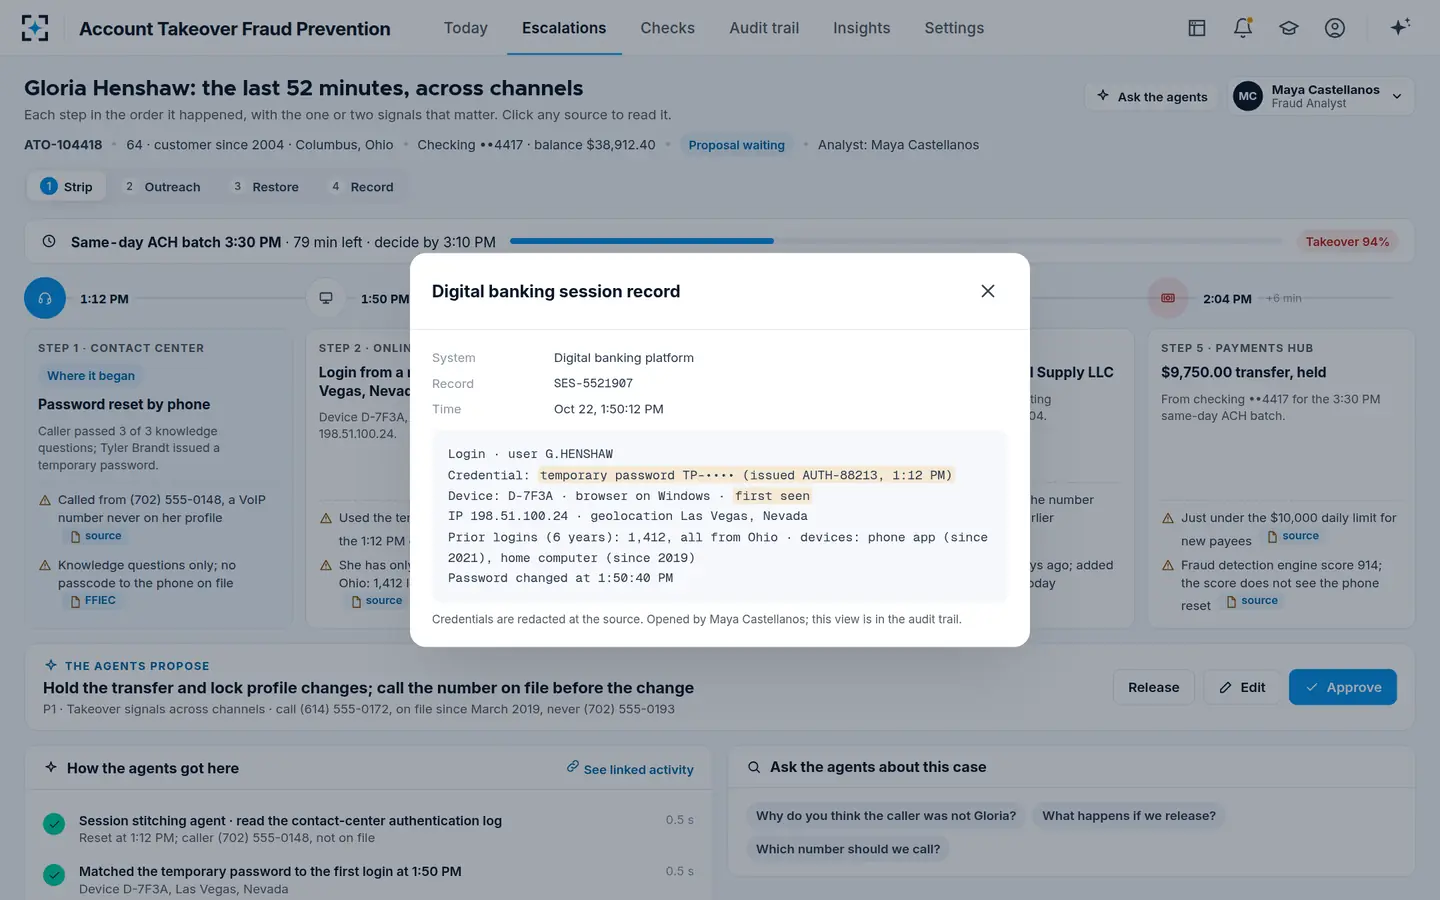Viewport: 1440px width, 900px height.
Task: Click record ID "SES-5521907" in the dialog
Action: [593, 383]
